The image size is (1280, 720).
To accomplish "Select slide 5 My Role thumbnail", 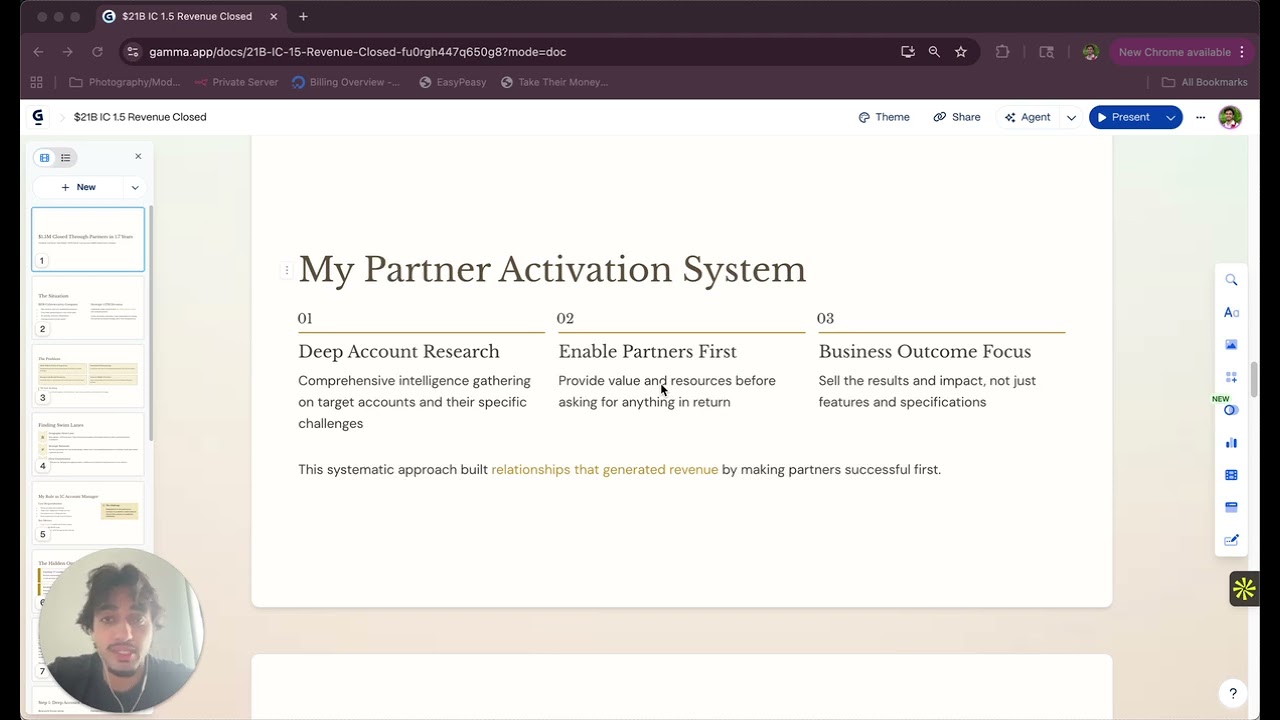I will 88,513.
